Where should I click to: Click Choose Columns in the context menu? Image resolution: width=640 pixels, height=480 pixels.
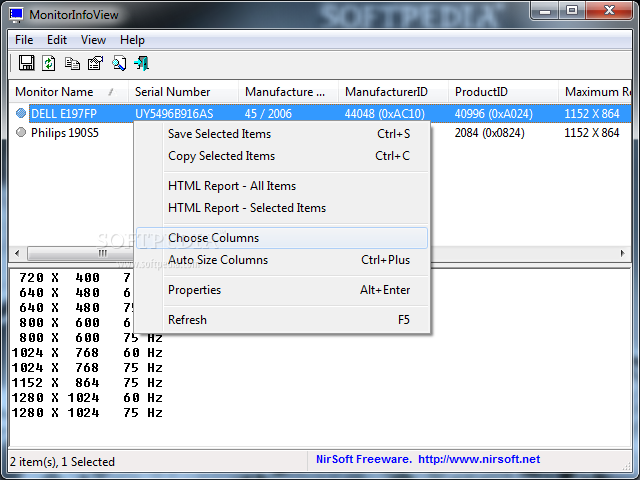click(282, 238)
